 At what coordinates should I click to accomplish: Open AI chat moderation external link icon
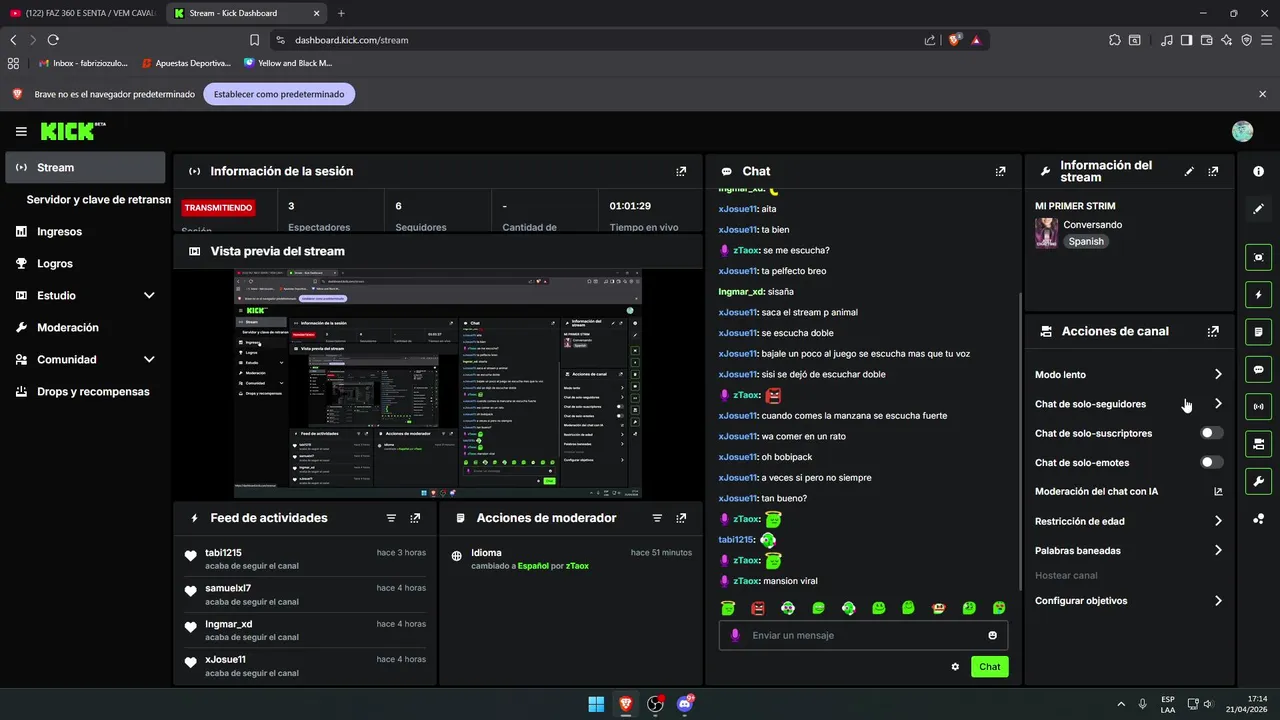1218,492
